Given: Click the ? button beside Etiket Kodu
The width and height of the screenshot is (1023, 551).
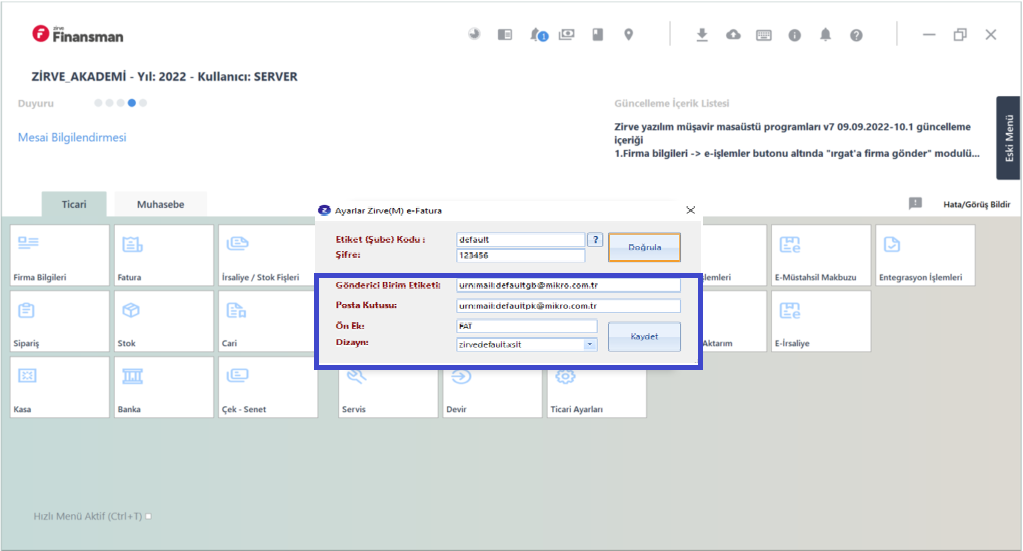Looking at the screenshot, I should coord(595,239).
